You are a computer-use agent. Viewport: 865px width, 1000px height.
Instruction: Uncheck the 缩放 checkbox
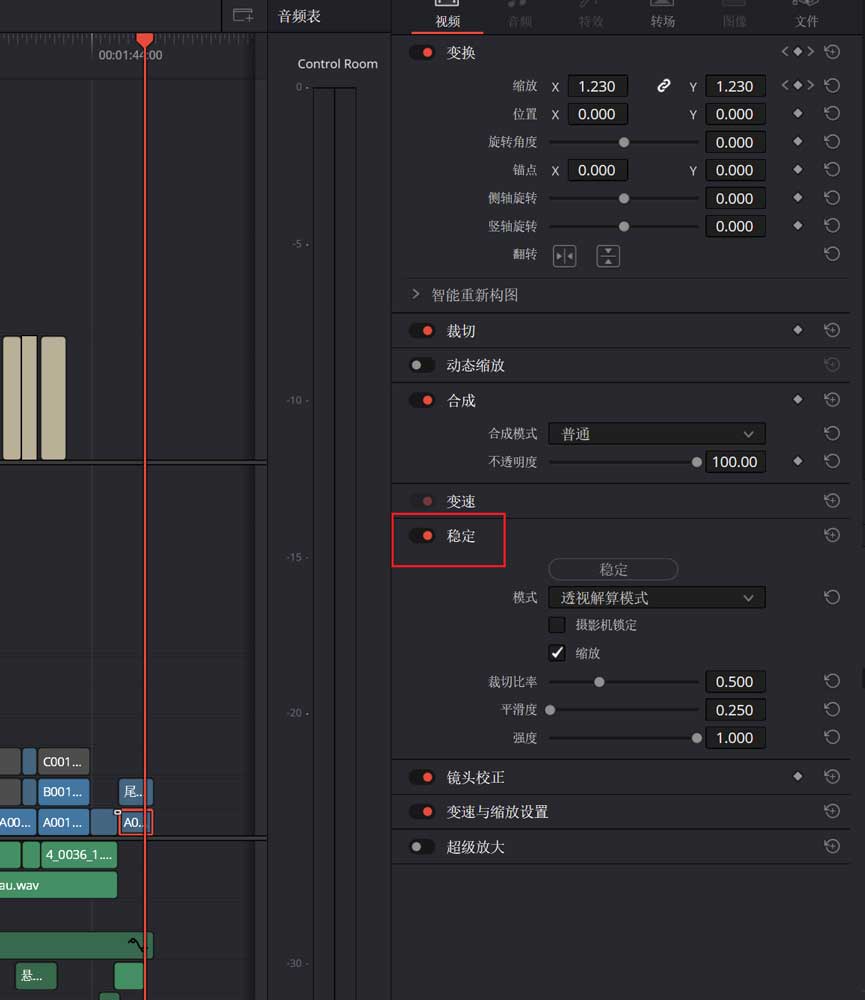(x=558, y=653)
